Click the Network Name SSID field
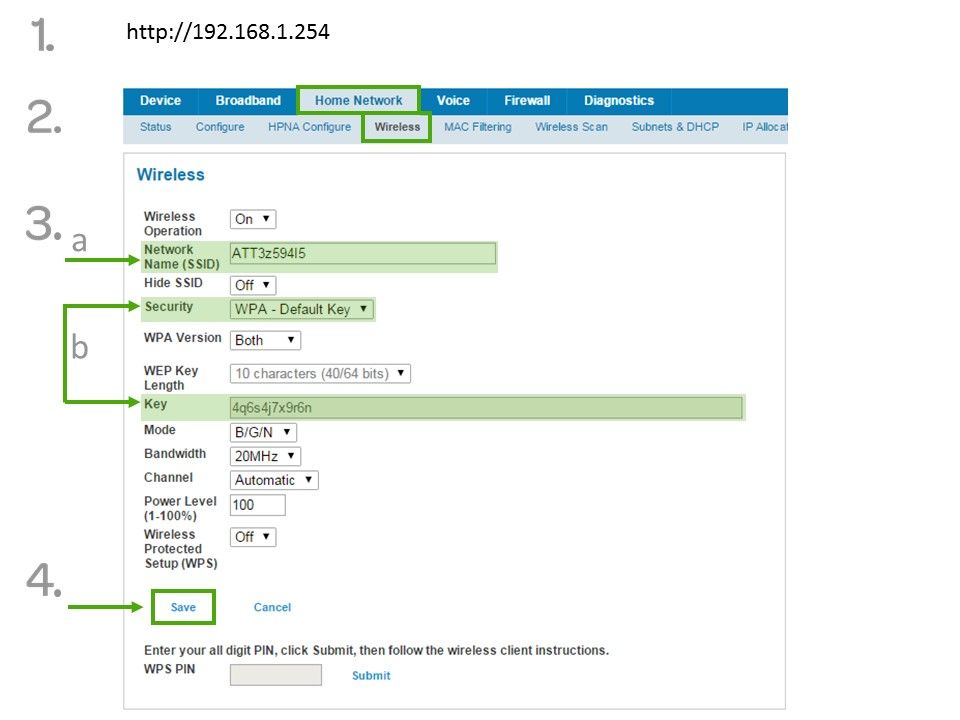This screenshot has height=720, width=960. (x=362, y=254)
